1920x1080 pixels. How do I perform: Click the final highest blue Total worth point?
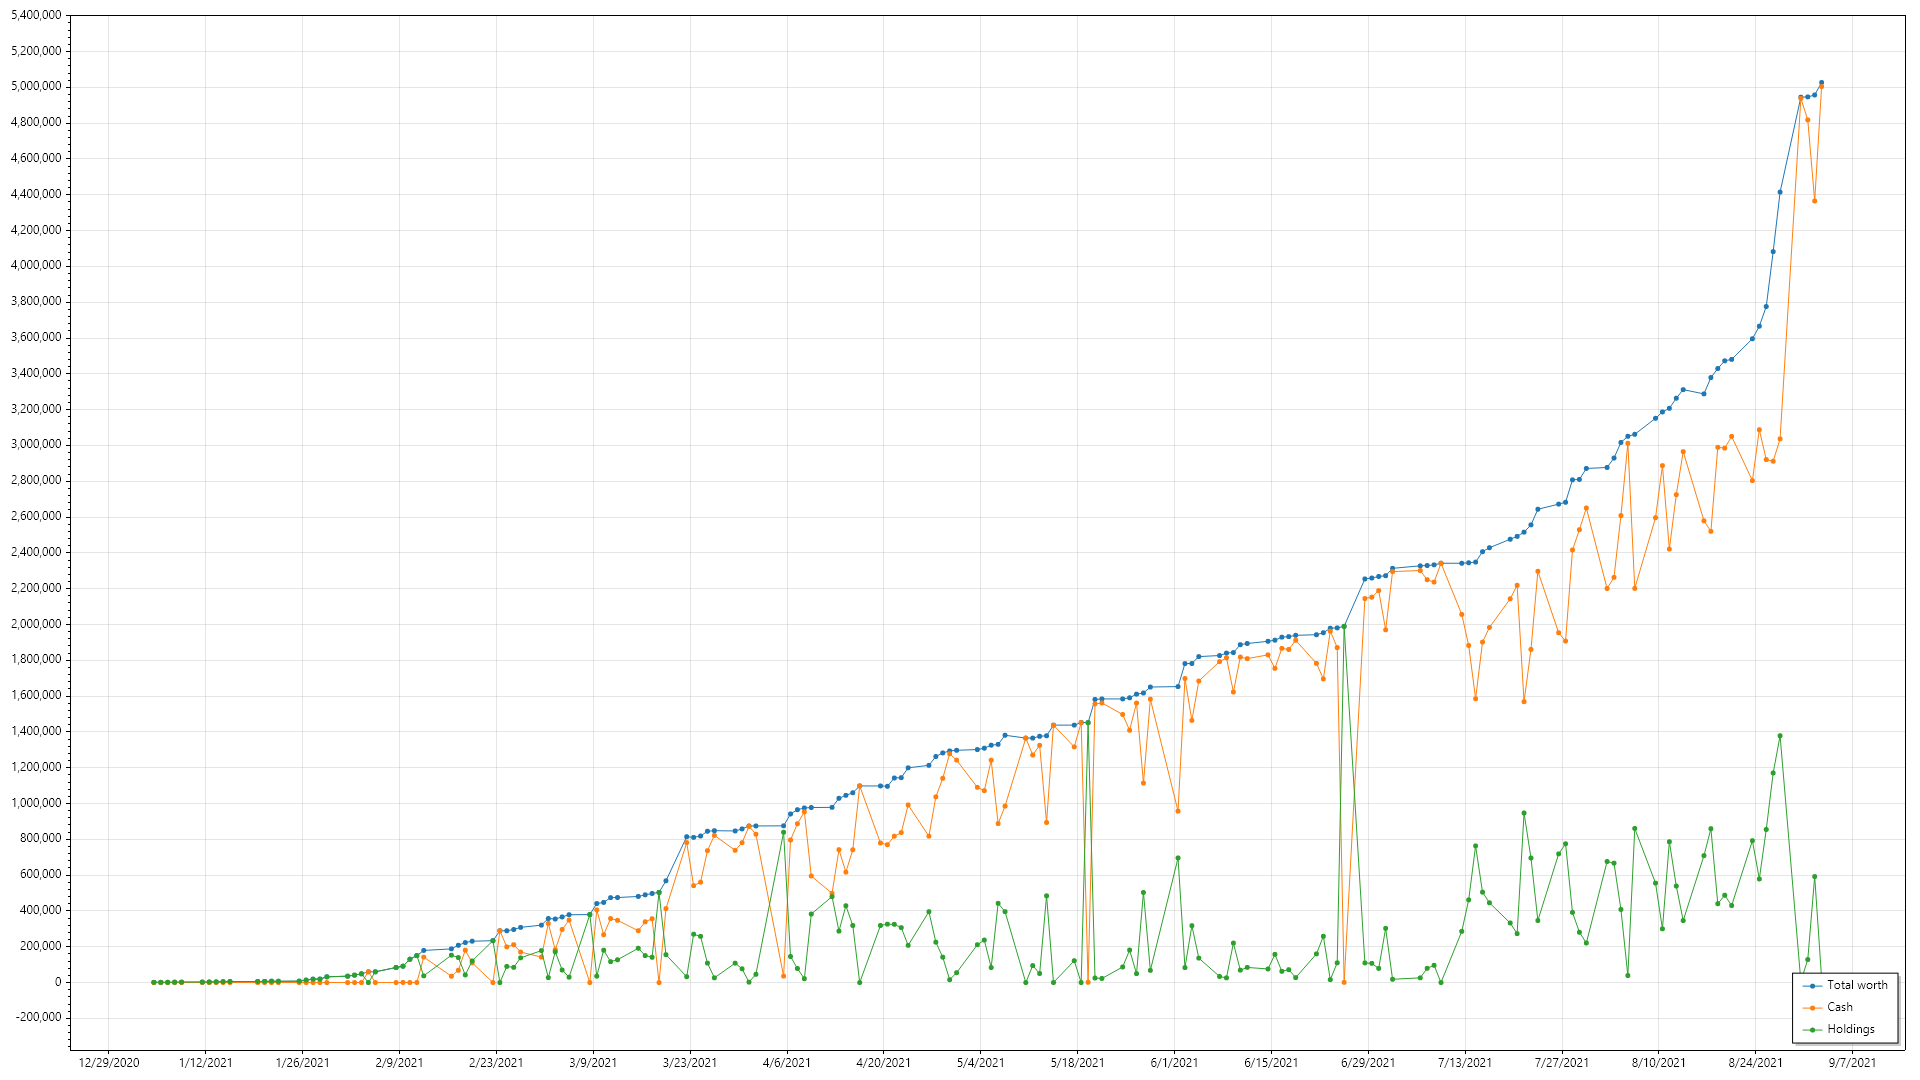point(1821,83)
